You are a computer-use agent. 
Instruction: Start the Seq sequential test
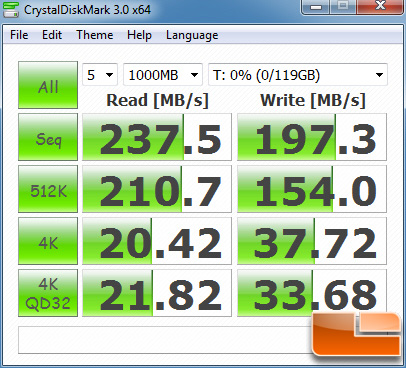coord(48,137)
